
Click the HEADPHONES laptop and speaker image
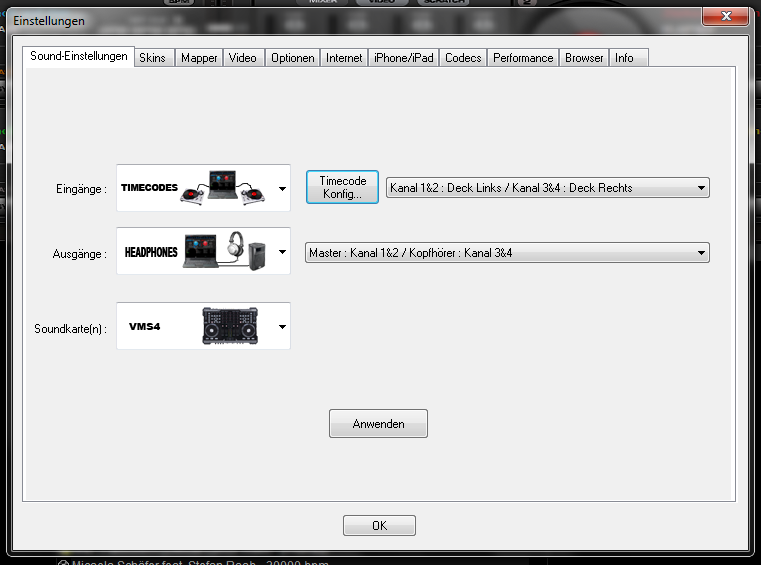(x=225, y=251)
